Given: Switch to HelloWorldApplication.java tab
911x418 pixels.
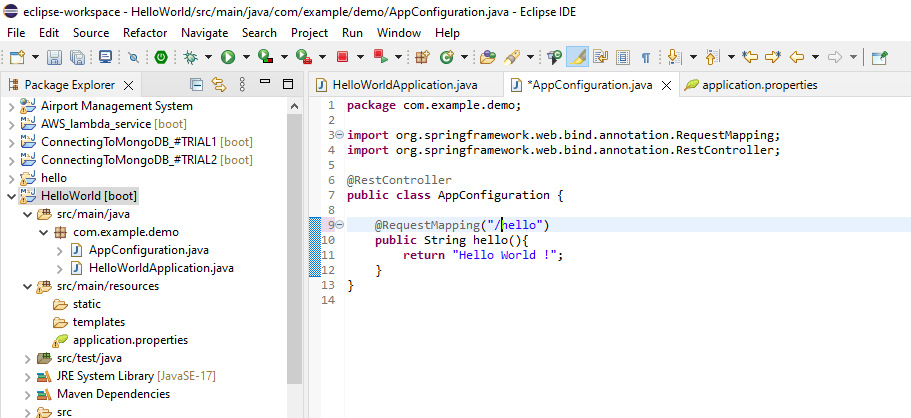Looking at the screenshot, I should [x=405, y=85].
